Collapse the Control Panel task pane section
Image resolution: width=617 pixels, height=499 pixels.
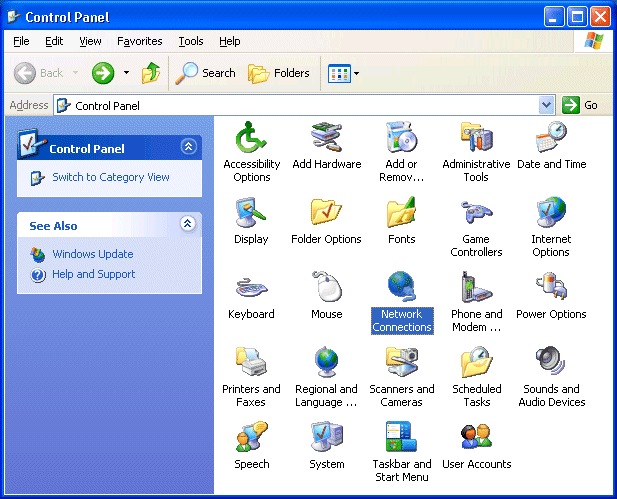point(188,147)
